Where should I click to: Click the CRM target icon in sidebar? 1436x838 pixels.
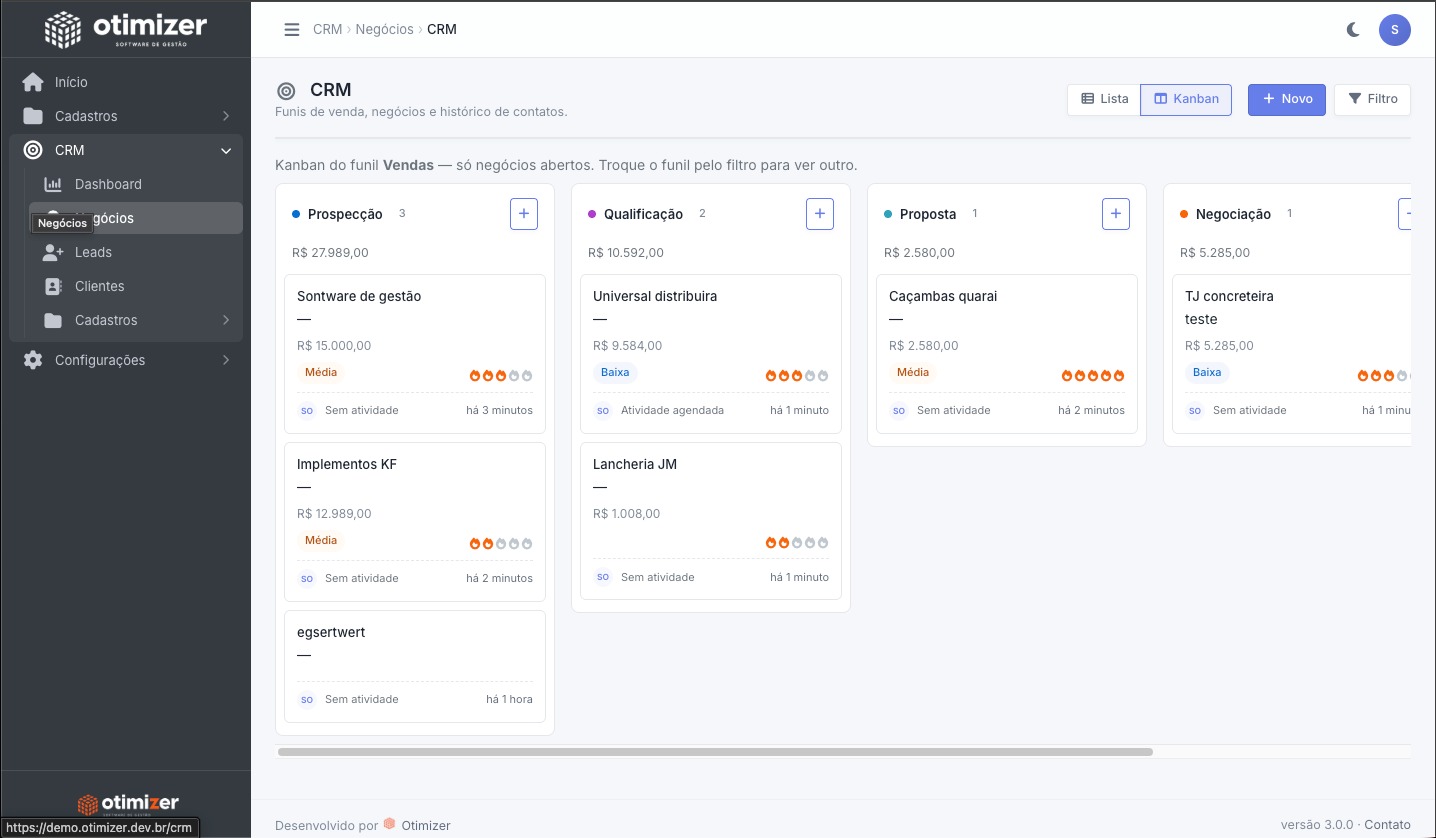(x=33, y=150)
